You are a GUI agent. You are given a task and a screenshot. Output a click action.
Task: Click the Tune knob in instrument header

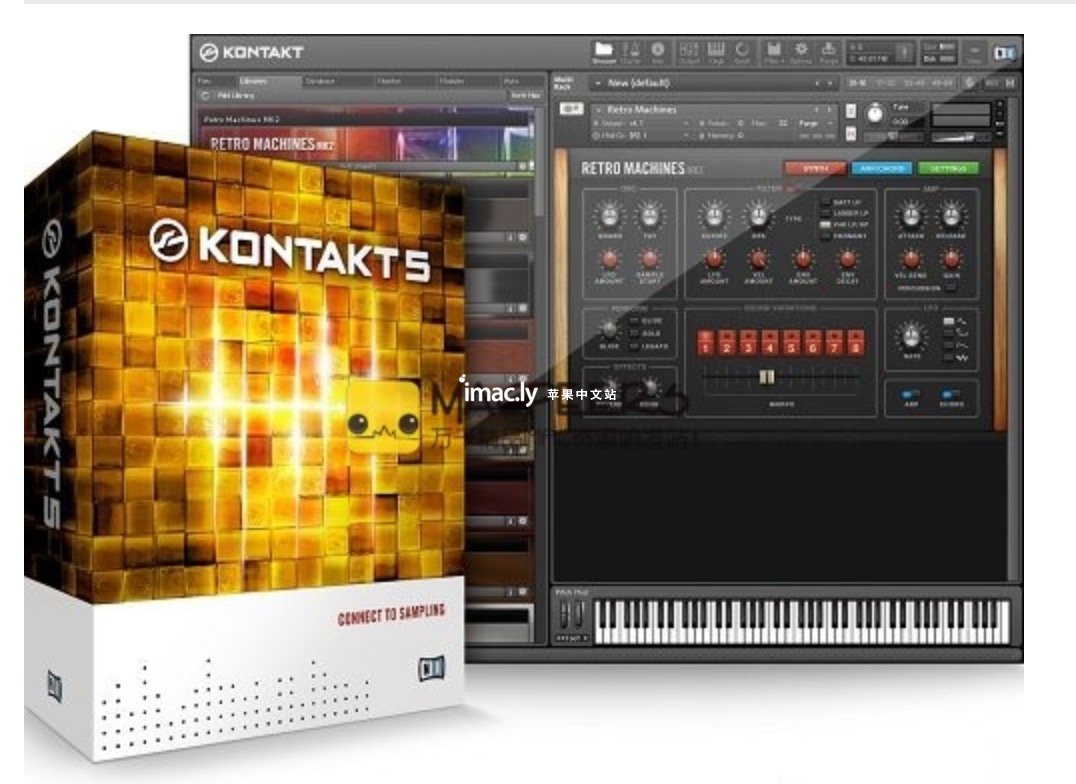point(875,113)
